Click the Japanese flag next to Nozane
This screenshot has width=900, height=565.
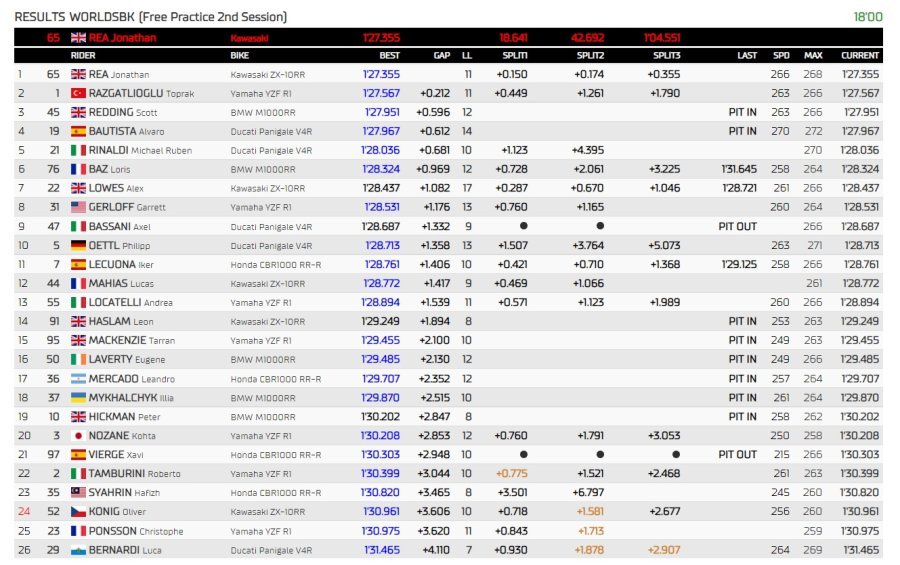click(78, 436)
